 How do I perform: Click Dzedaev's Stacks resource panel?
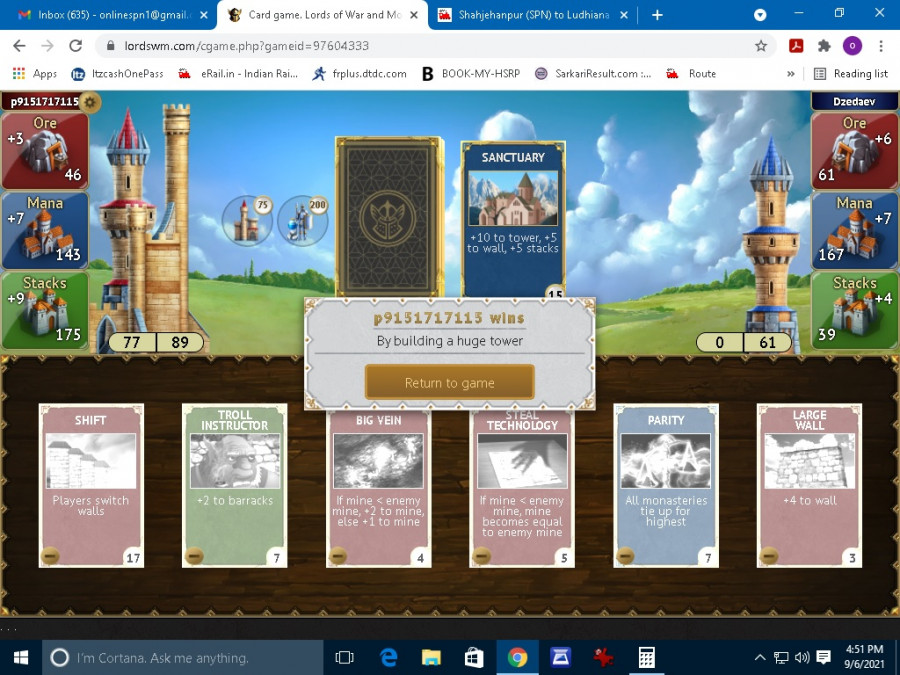pos(855,311)
